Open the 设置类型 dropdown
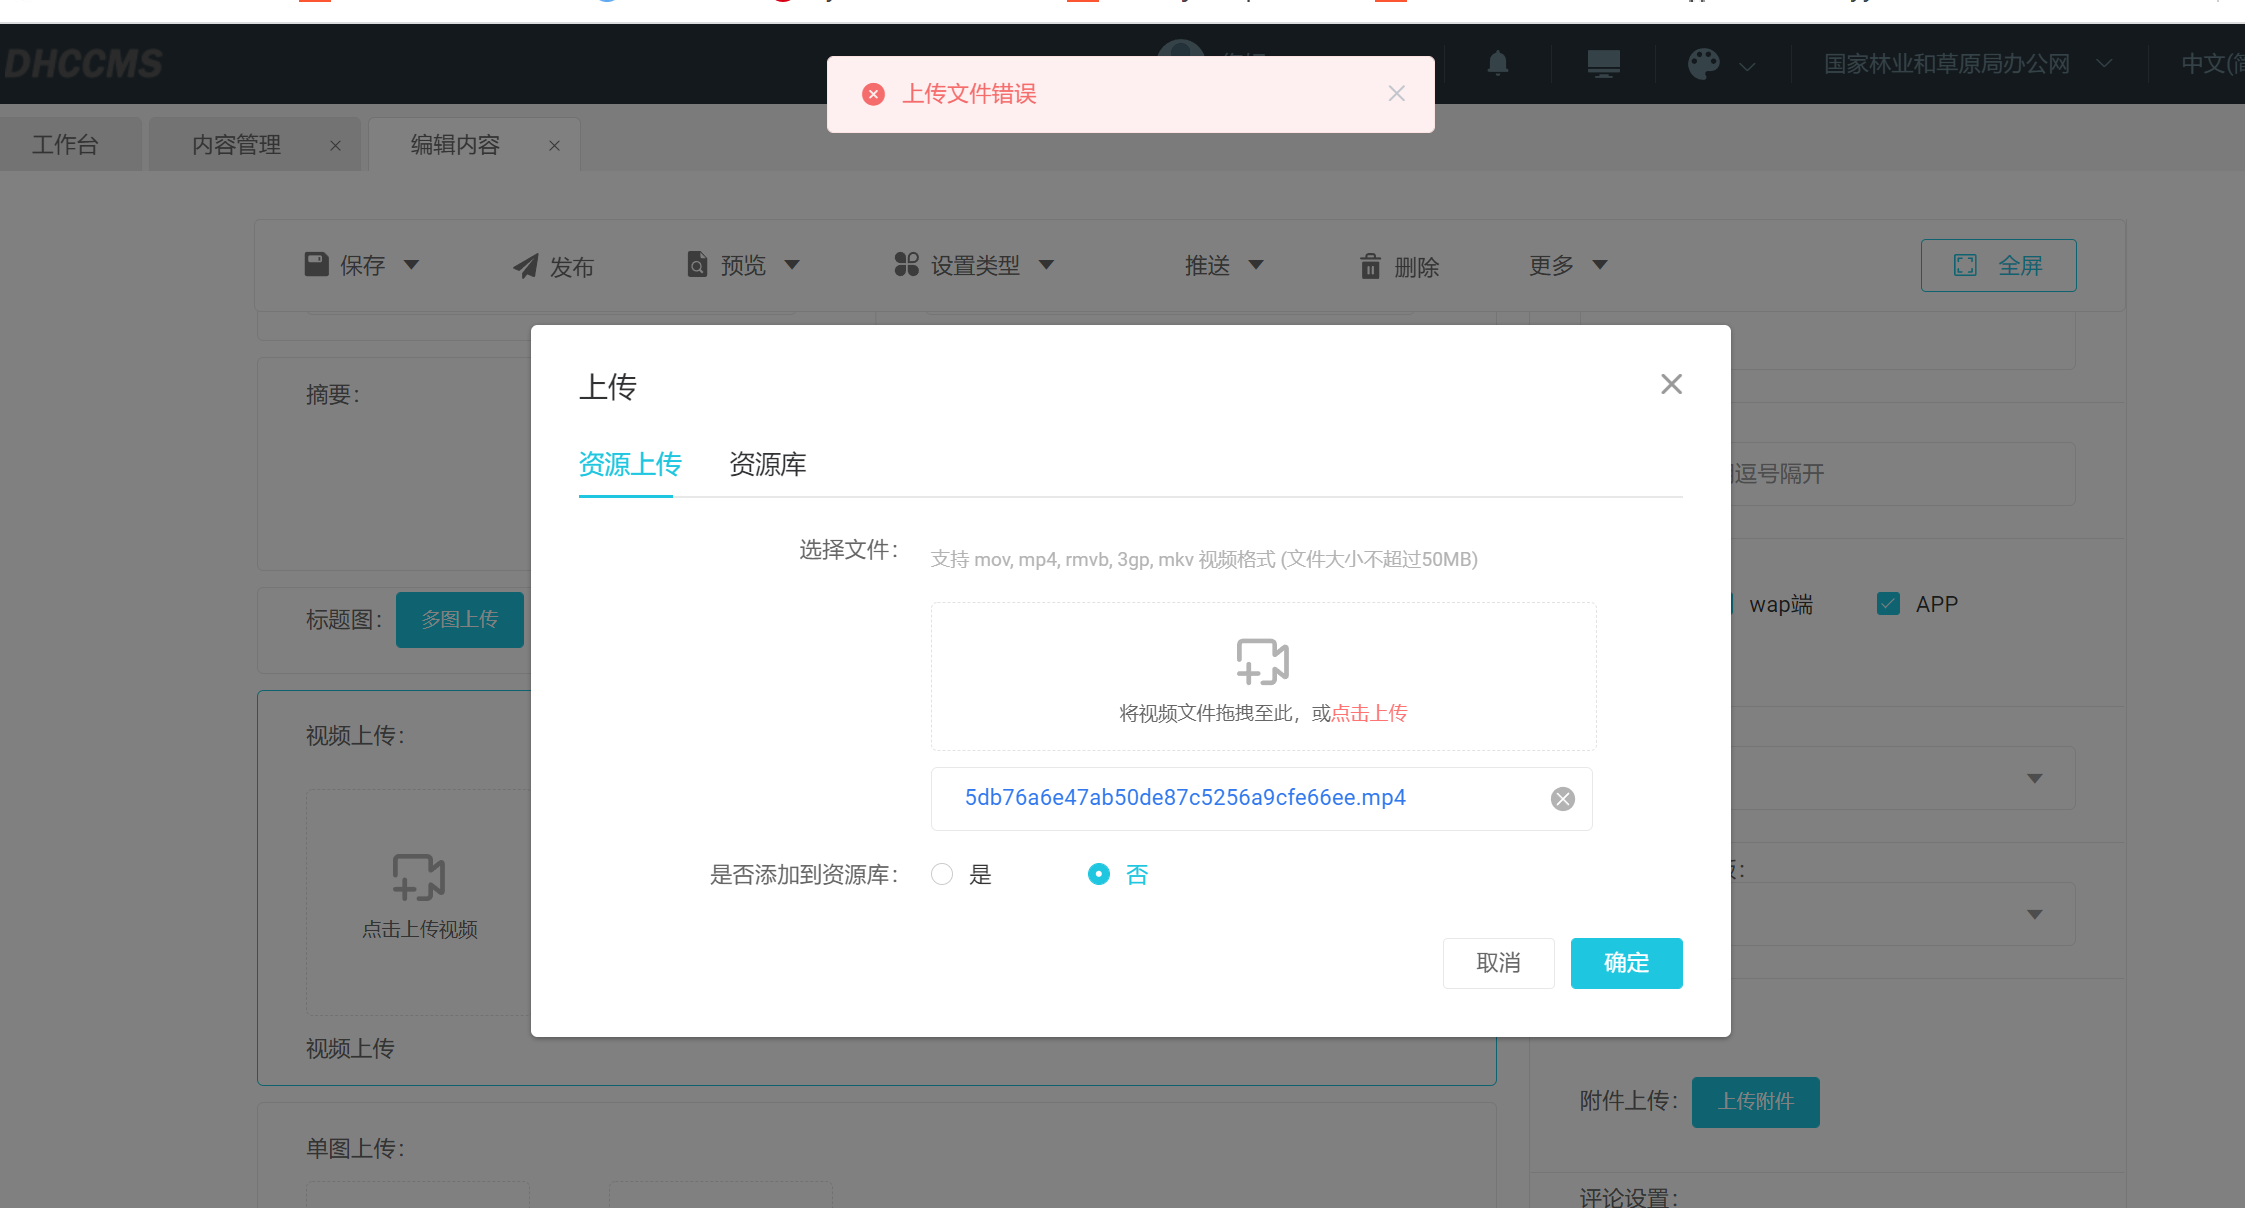2245x1208 pixels. click(x=975, y=265)
